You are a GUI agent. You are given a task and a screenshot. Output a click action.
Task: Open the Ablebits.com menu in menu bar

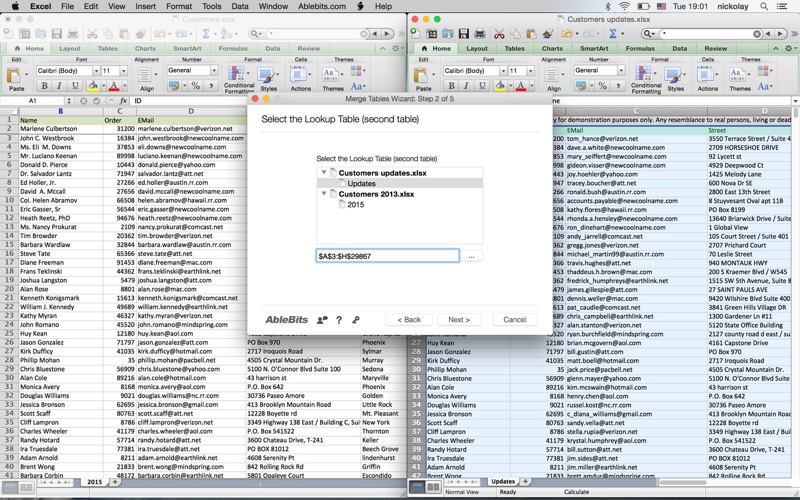[322, 6]
